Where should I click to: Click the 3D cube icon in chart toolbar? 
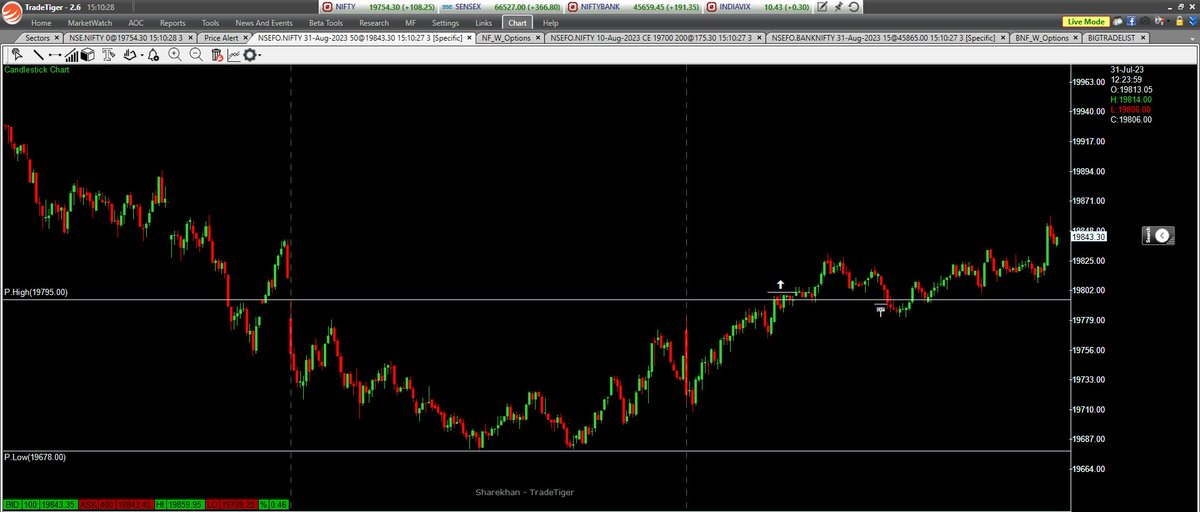point(87,55)
